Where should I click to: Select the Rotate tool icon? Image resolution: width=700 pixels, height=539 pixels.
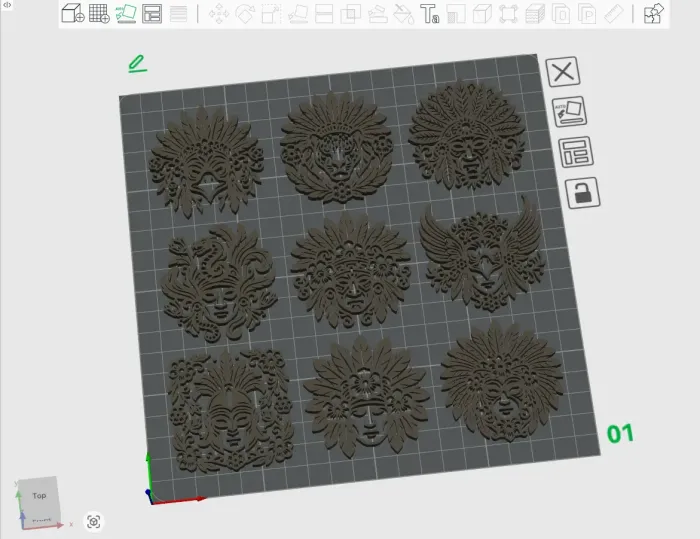coord(245,14)
